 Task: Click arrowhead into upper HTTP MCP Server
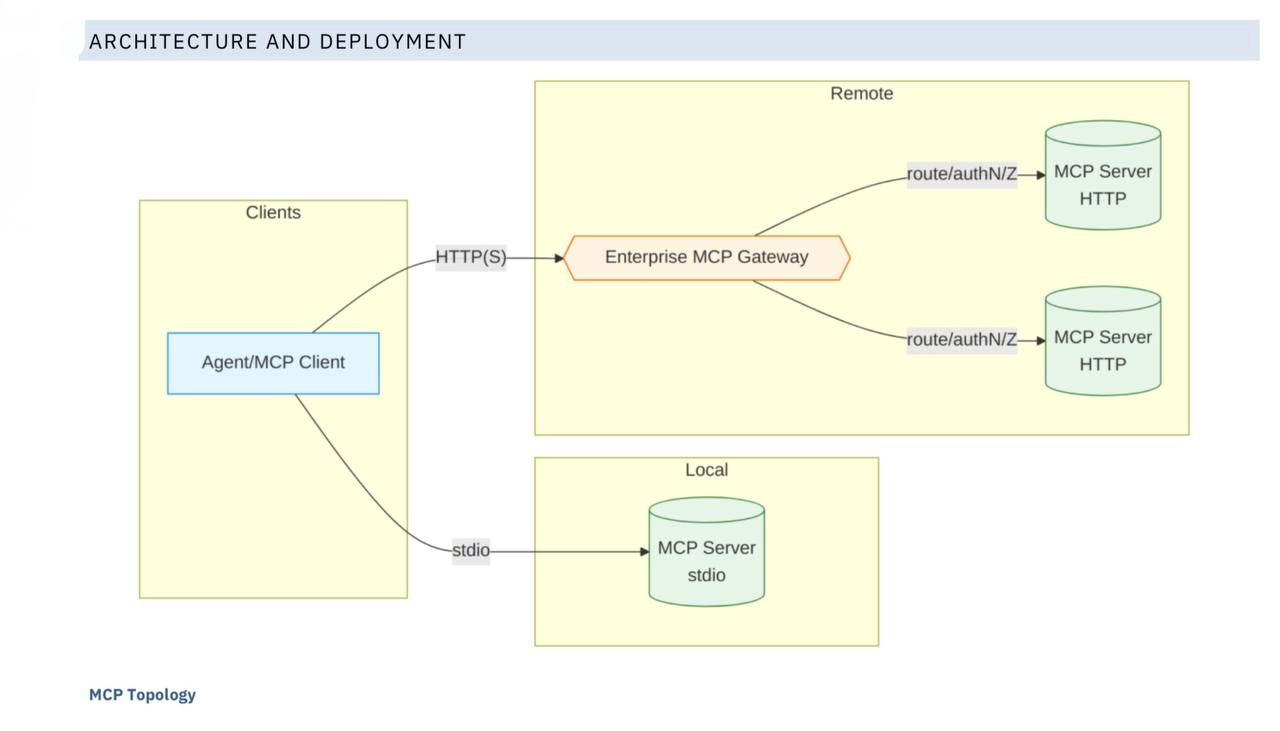click(x=1040, y=175)
